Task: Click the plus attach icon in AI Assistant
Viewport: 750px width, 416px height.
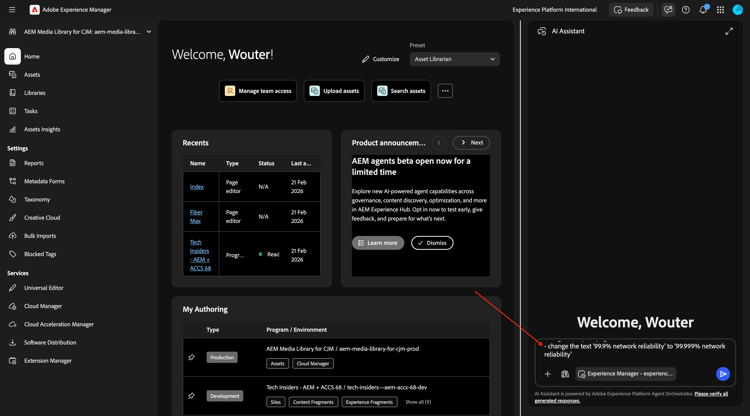Action: tap(548, 374)
